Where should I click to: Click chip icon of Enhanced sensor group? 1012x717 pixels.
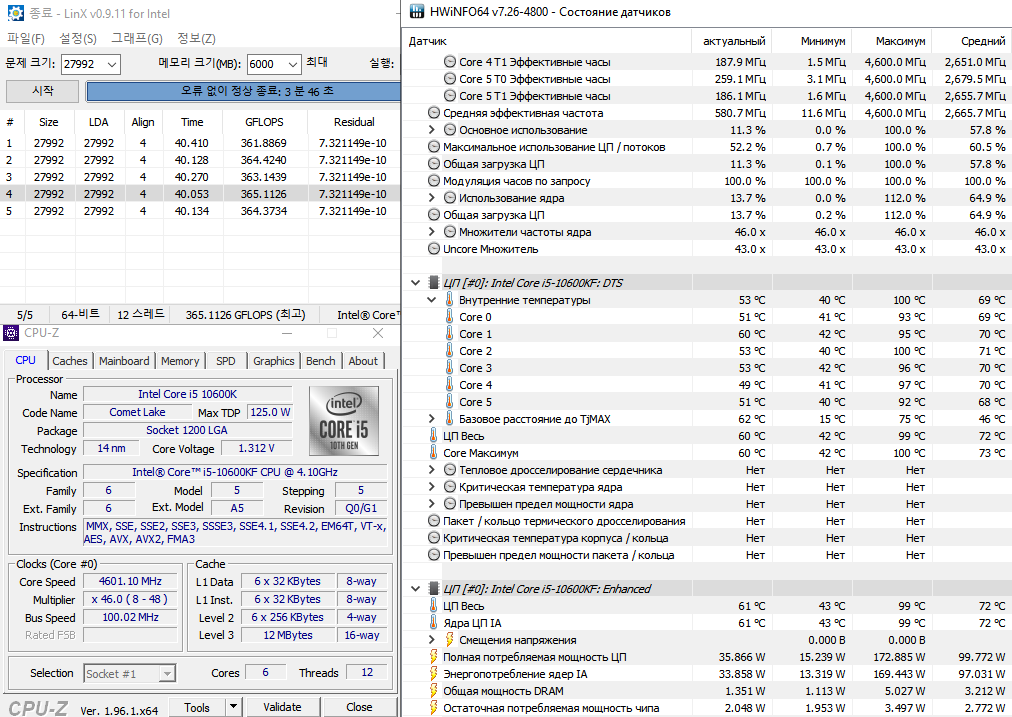434,589
